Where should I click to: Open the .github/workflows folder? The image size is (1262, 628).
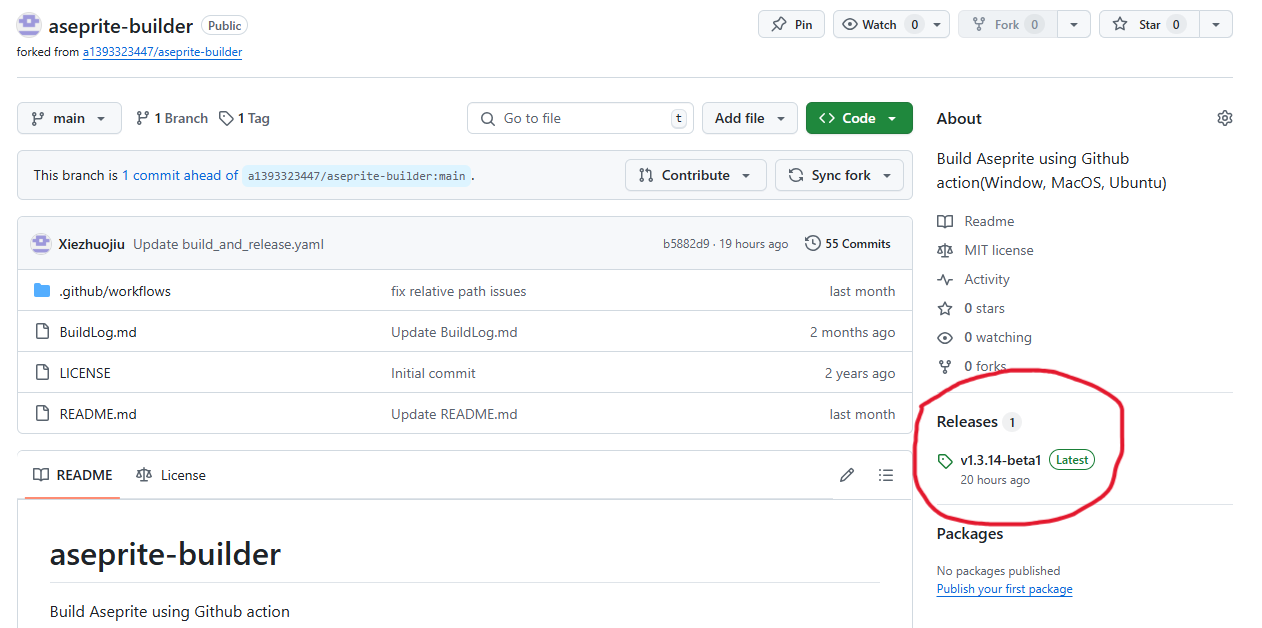coord(115,291)
